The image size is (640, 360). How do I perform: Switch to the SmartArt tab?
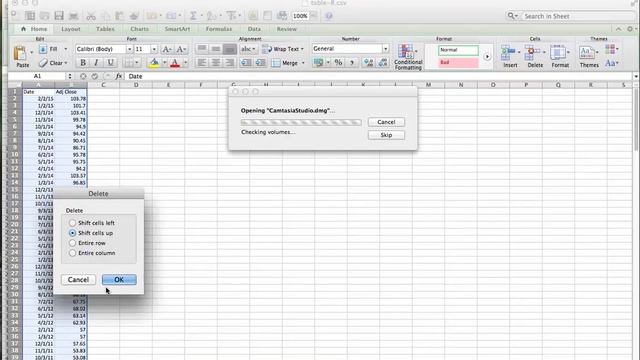pos(177,29)
